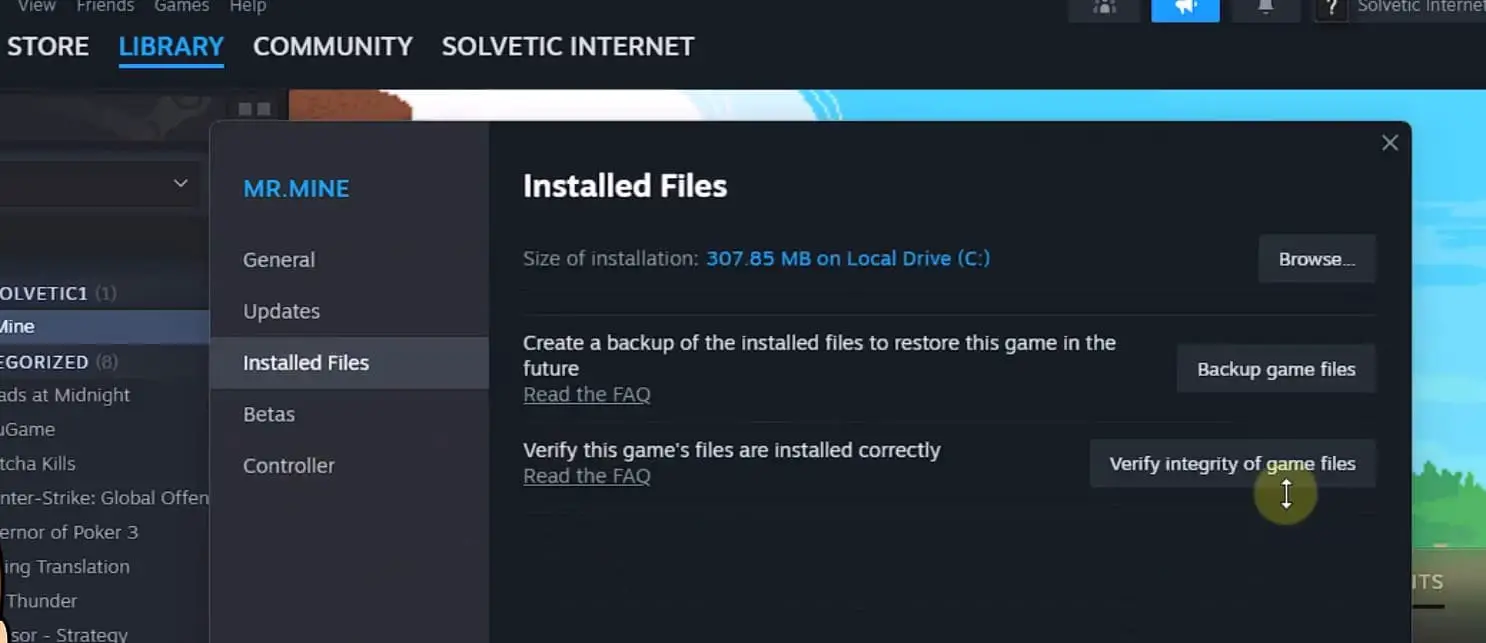
Task: Click the grid view icon in library
Action: pyautogui.click(x=255, y=109)
